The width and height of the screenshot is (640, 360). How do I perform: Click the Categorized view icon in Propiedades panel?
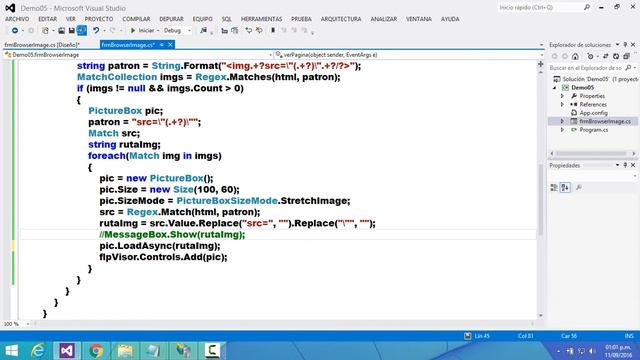pyautogui.click(x=554, y=187)
